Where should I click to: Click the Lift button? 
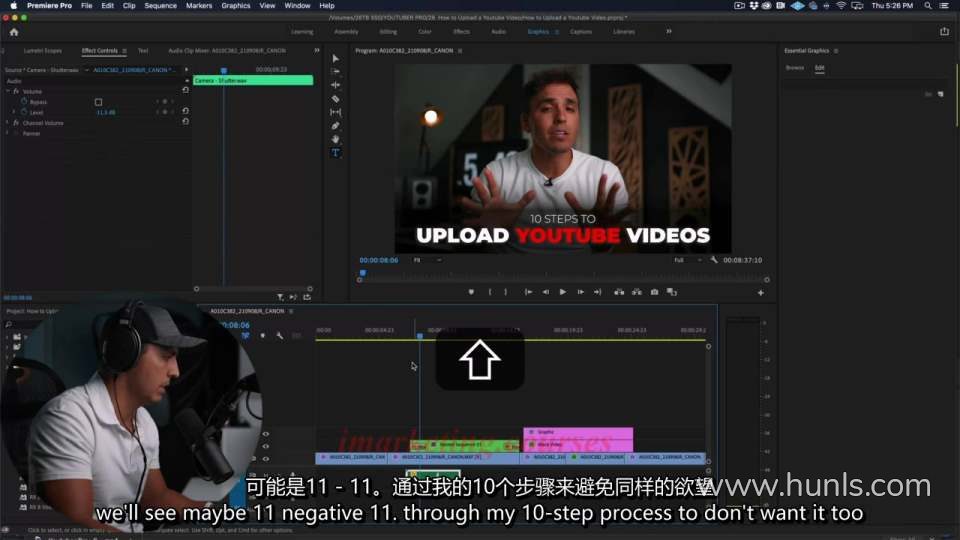620,292
